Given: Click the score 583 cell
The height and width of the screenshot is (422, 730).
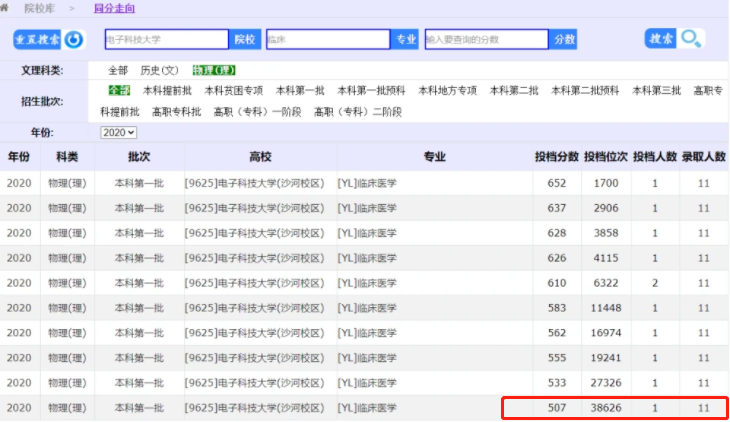Looking at the screenshot, I should point(557,308).
